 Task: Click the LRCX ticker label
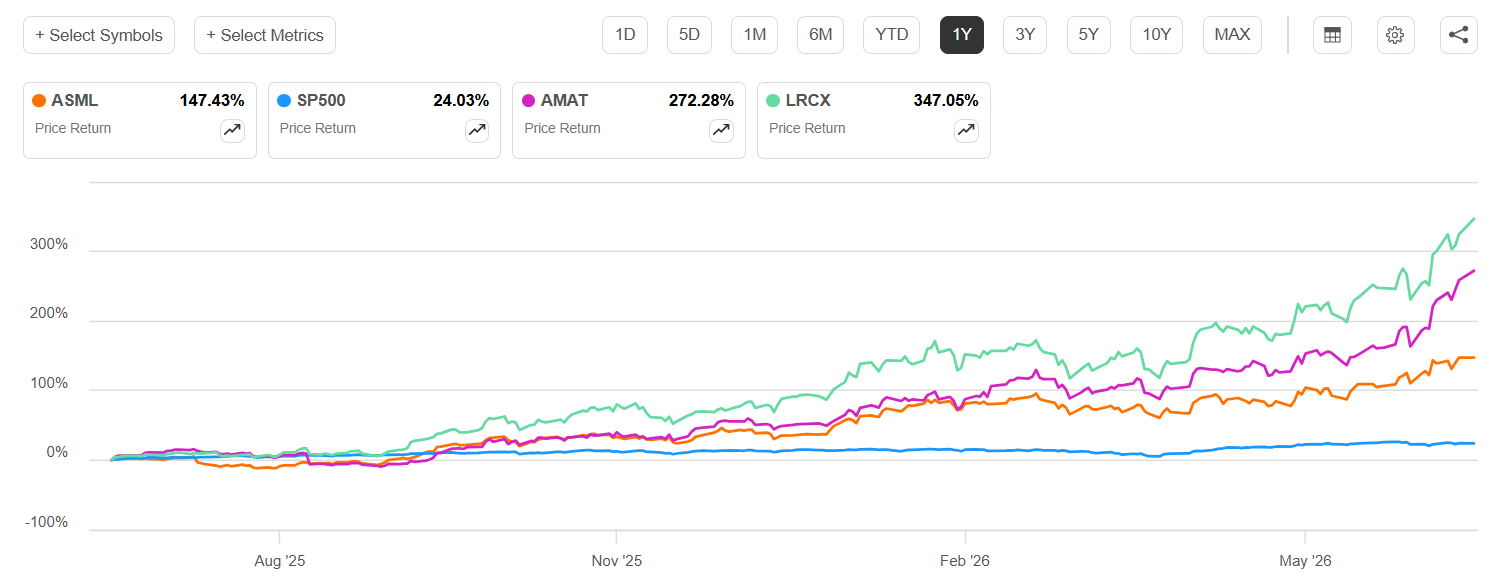click(x=810, y=100)
